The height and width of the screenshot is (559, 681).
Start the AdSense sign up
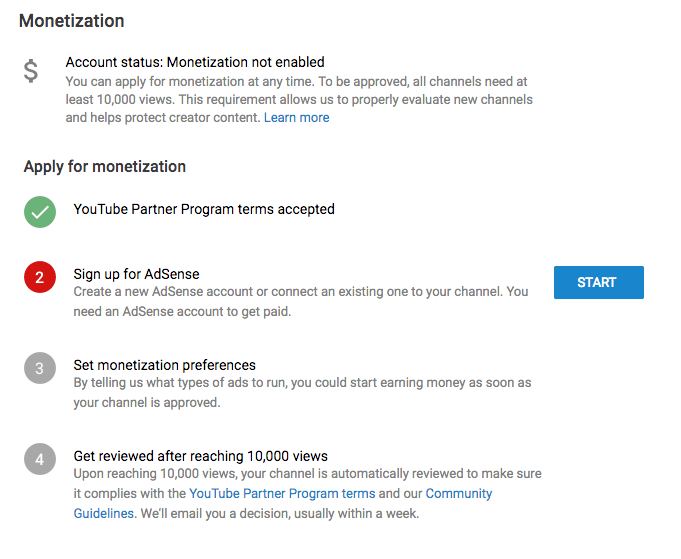pos(598,282)
